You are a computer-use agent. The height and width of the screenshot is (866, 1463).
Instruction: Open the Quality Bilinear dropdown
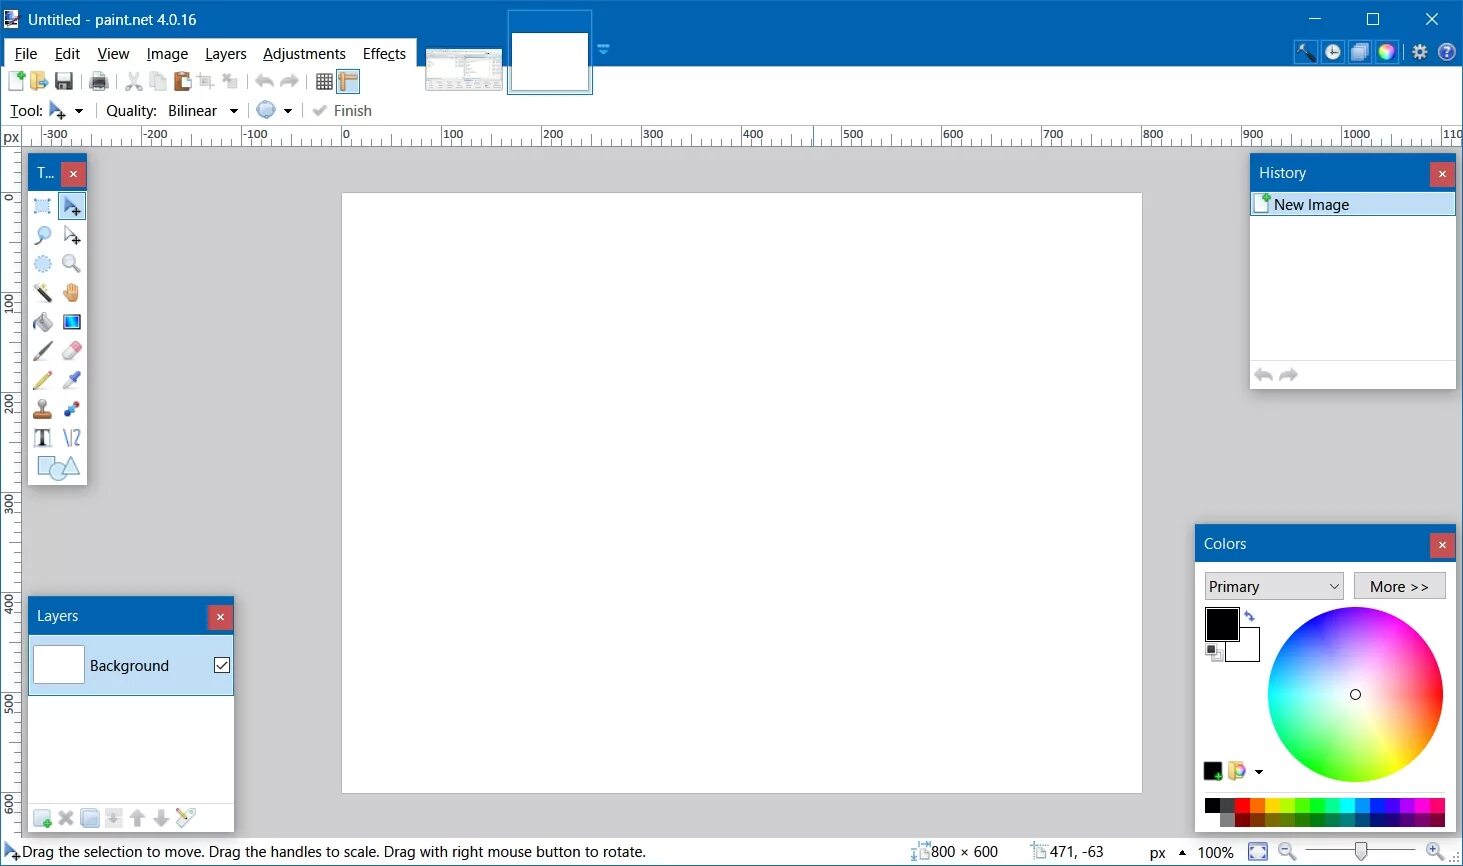click(x=203, y=111)
